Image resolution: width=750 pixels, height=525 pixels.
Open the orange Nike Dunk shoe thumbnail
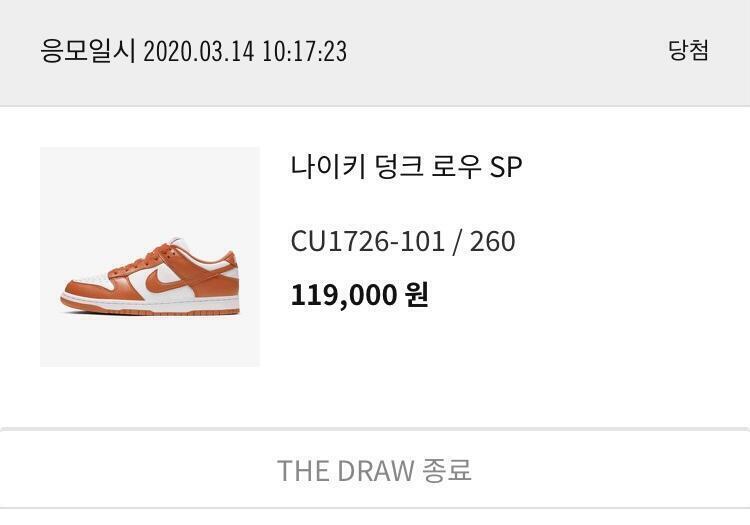[150, 257]
